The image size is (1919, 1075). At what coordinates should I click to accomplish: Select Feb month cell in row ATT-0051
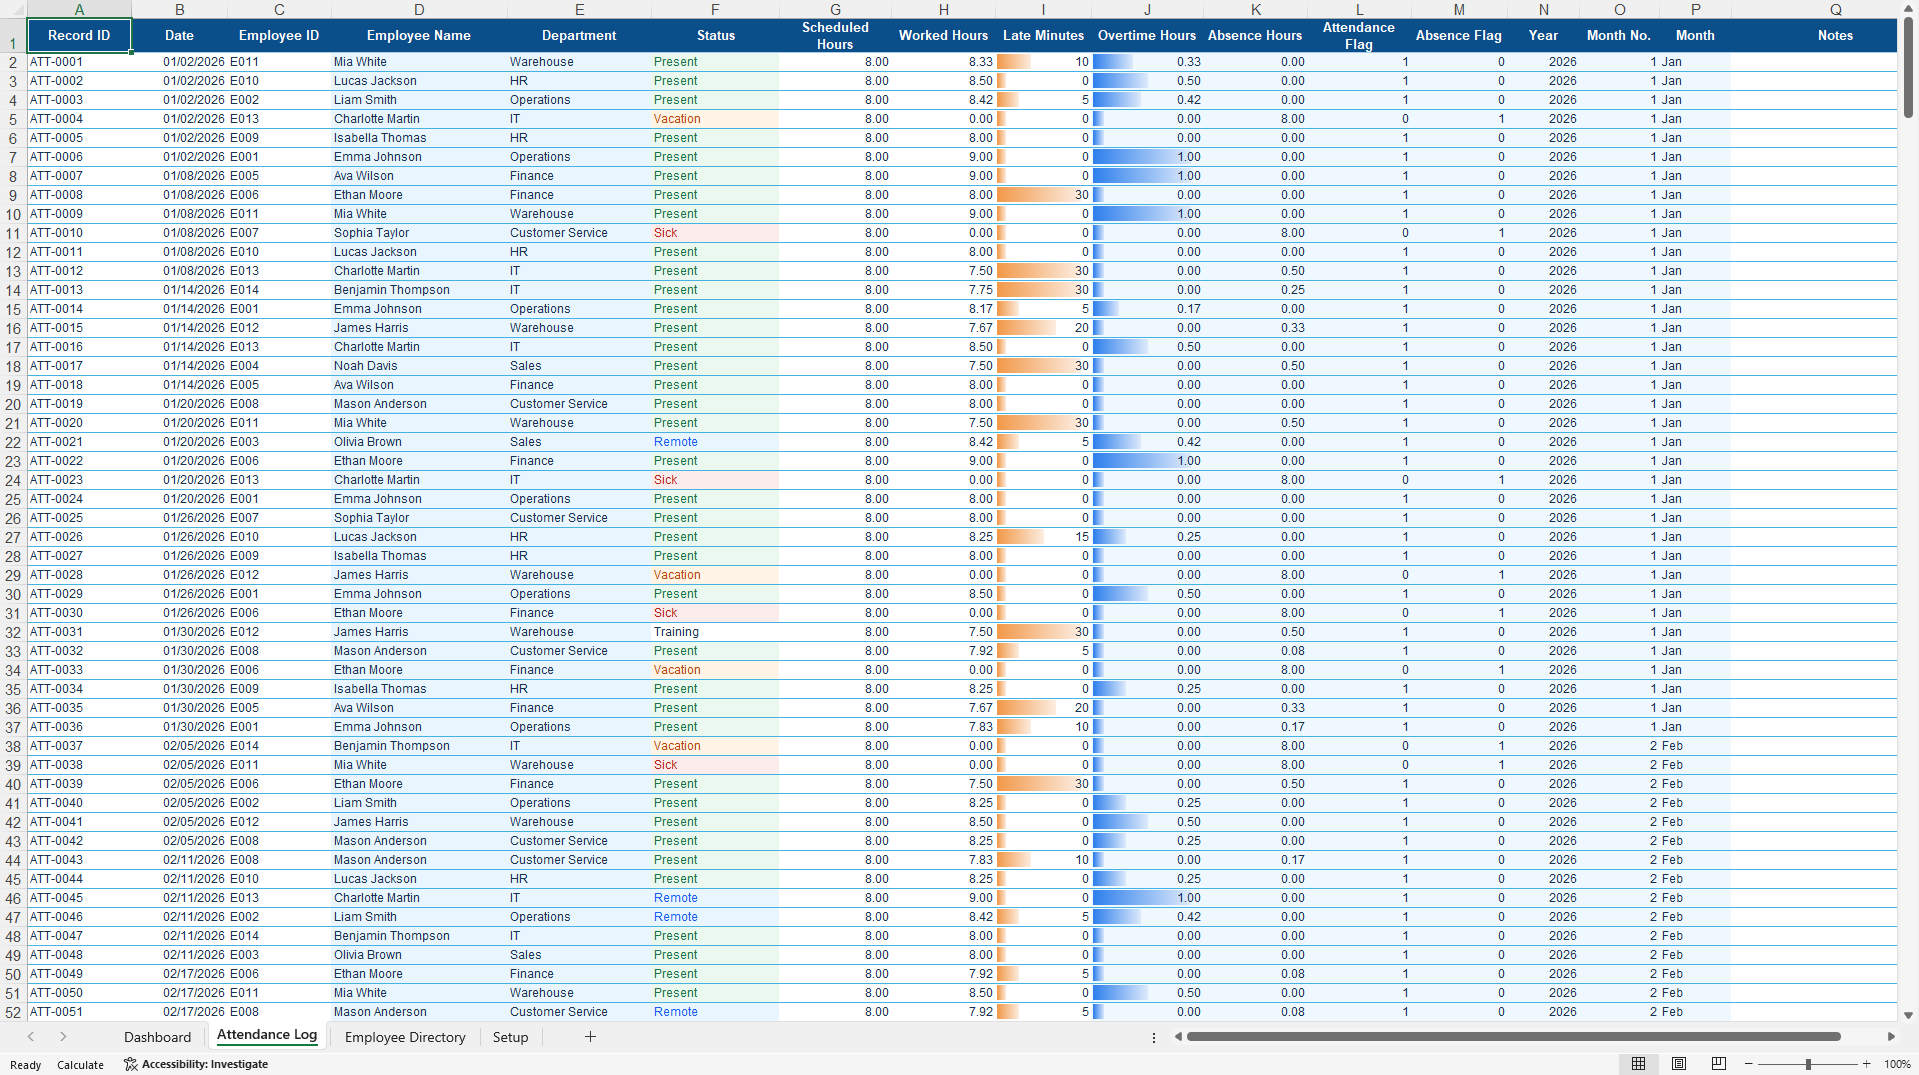pyautogui.click(x=1695, y=1012)
